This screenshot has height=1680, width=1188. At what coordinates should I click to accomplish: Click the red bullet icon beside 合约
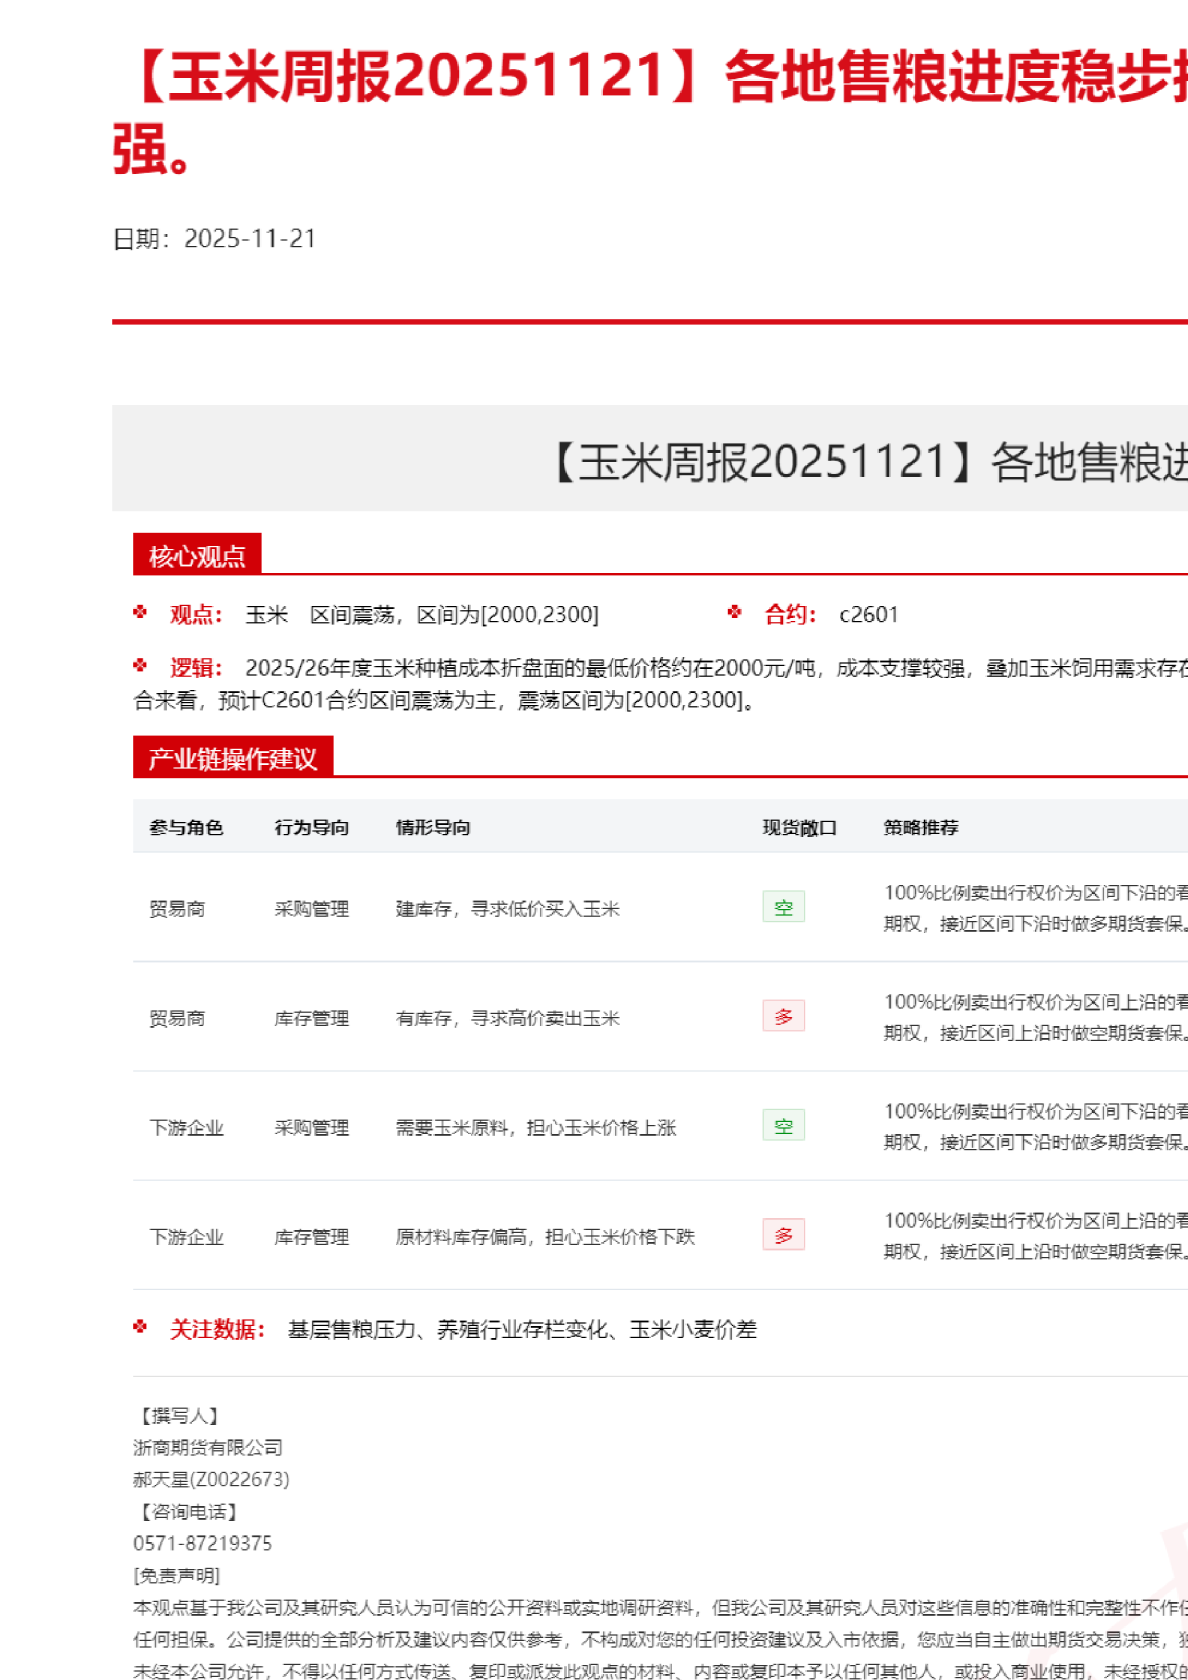[735, 612]
